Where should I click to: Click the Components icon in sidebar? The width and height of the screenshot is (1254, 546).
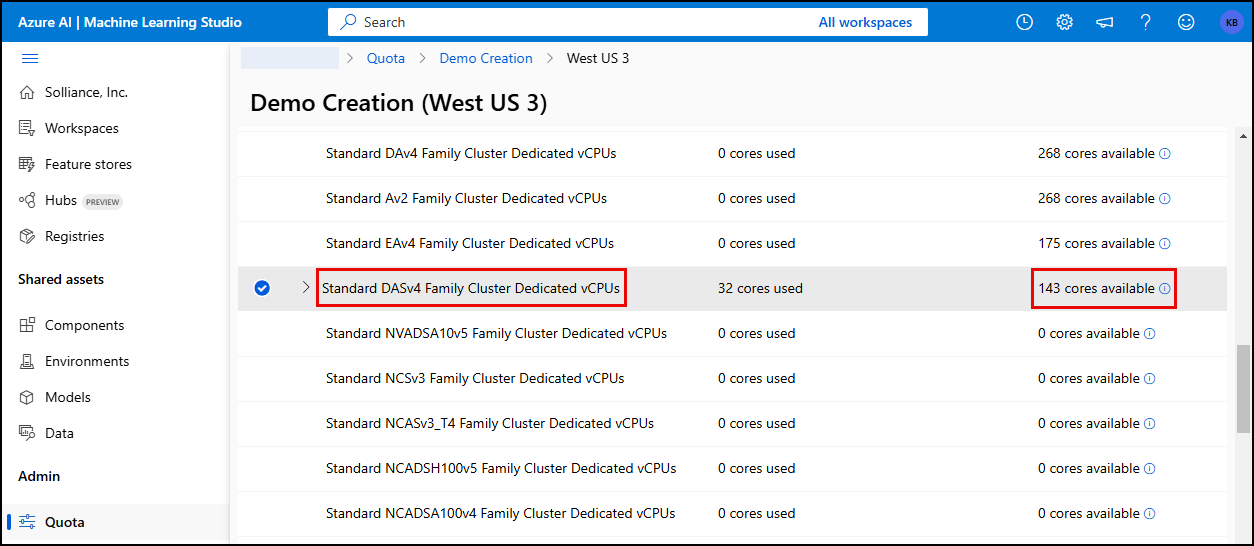(27, 325)
